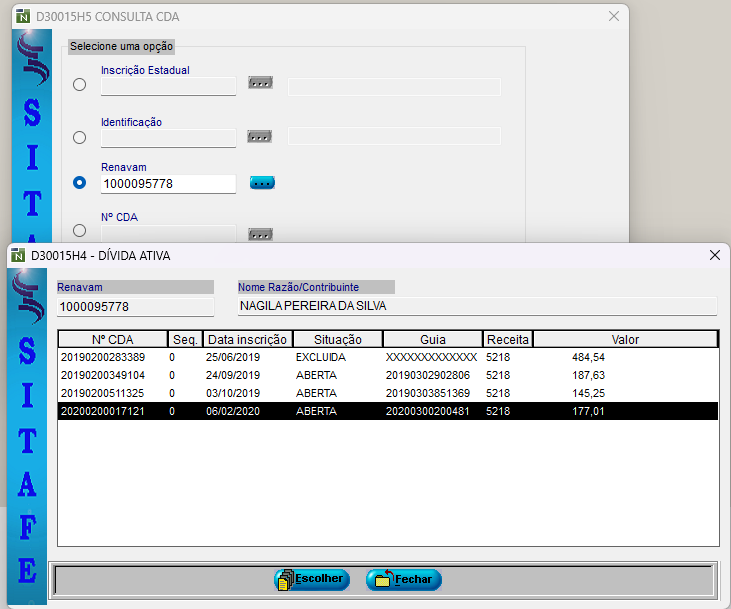Click the Fechar button
The width and height of the screenshot is (731, 609).
[x=403, y=579]
